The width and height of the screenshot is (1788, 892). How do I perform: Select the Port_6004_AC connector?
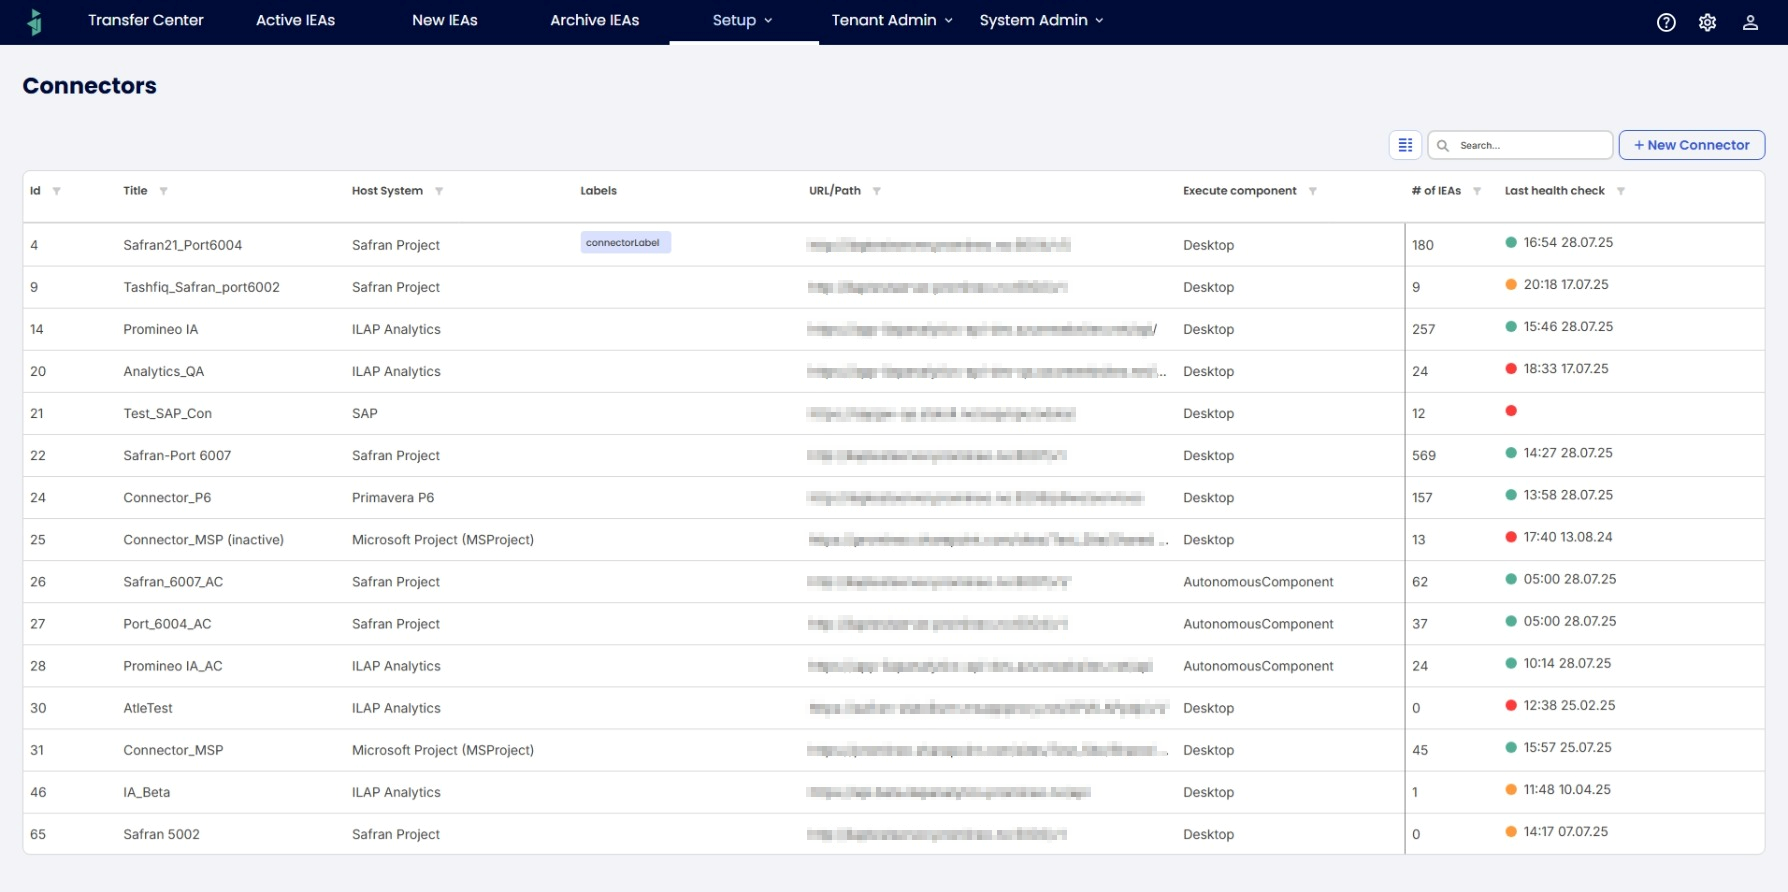[167, 624]
